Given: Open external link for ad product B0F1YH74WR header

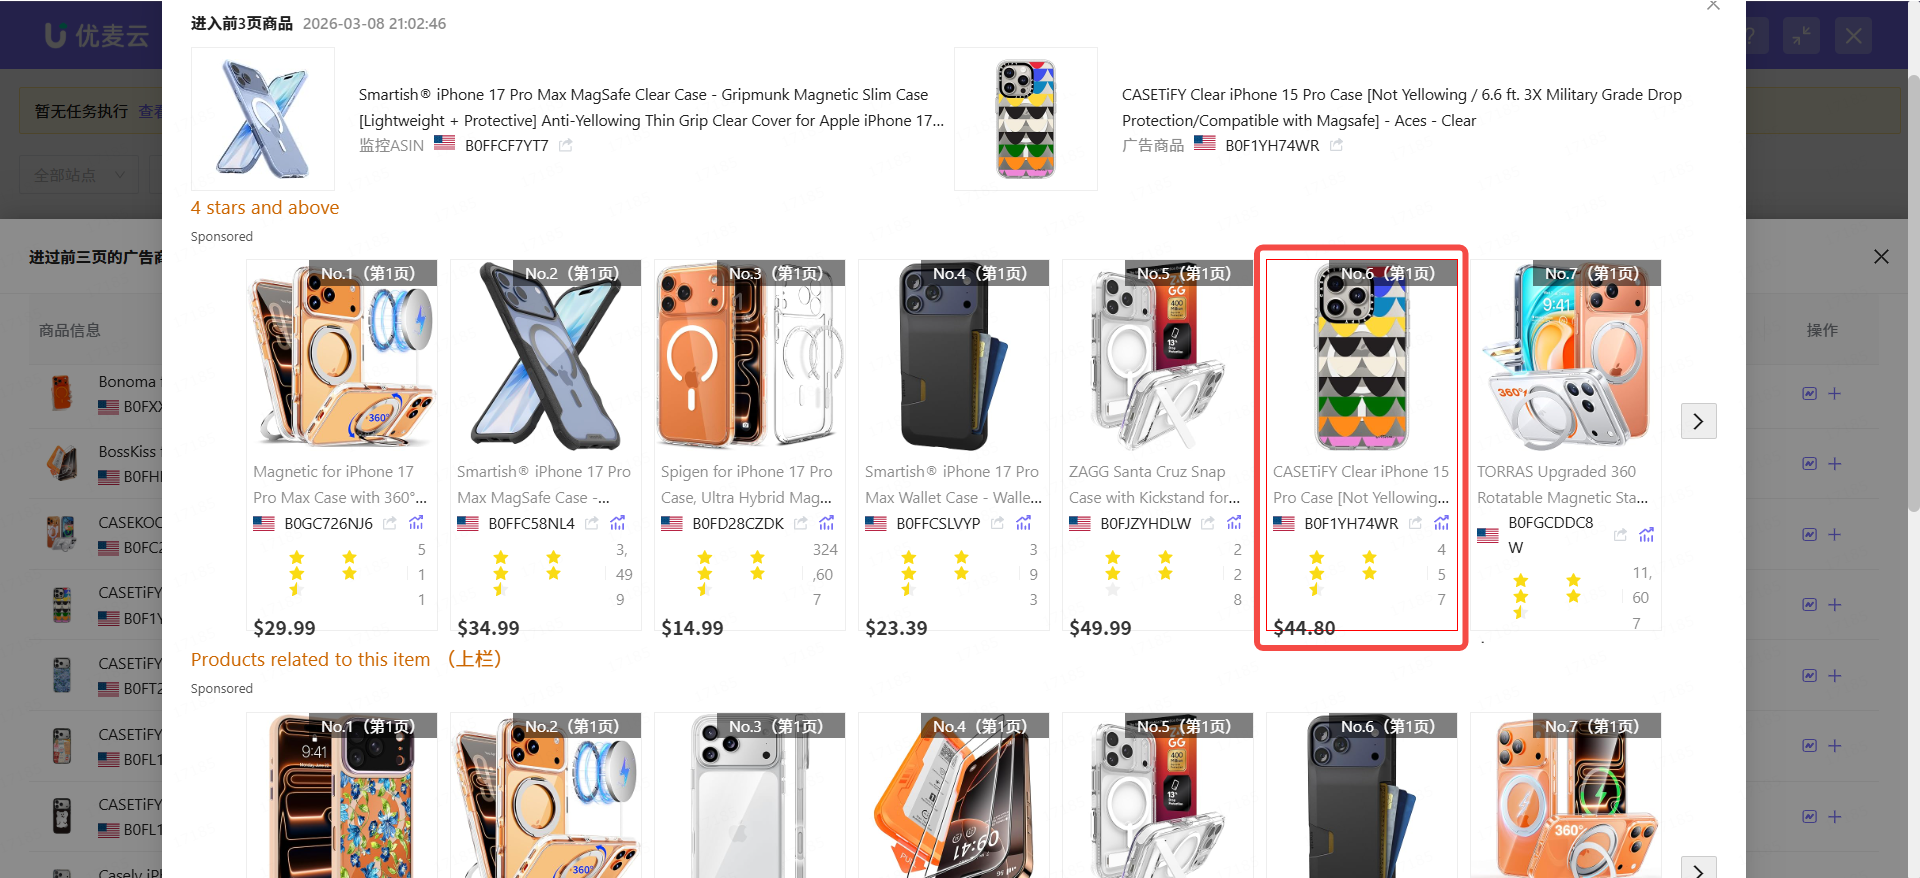Looking at the screenshot, I should pyautogui.click(x=1336, y=146).
